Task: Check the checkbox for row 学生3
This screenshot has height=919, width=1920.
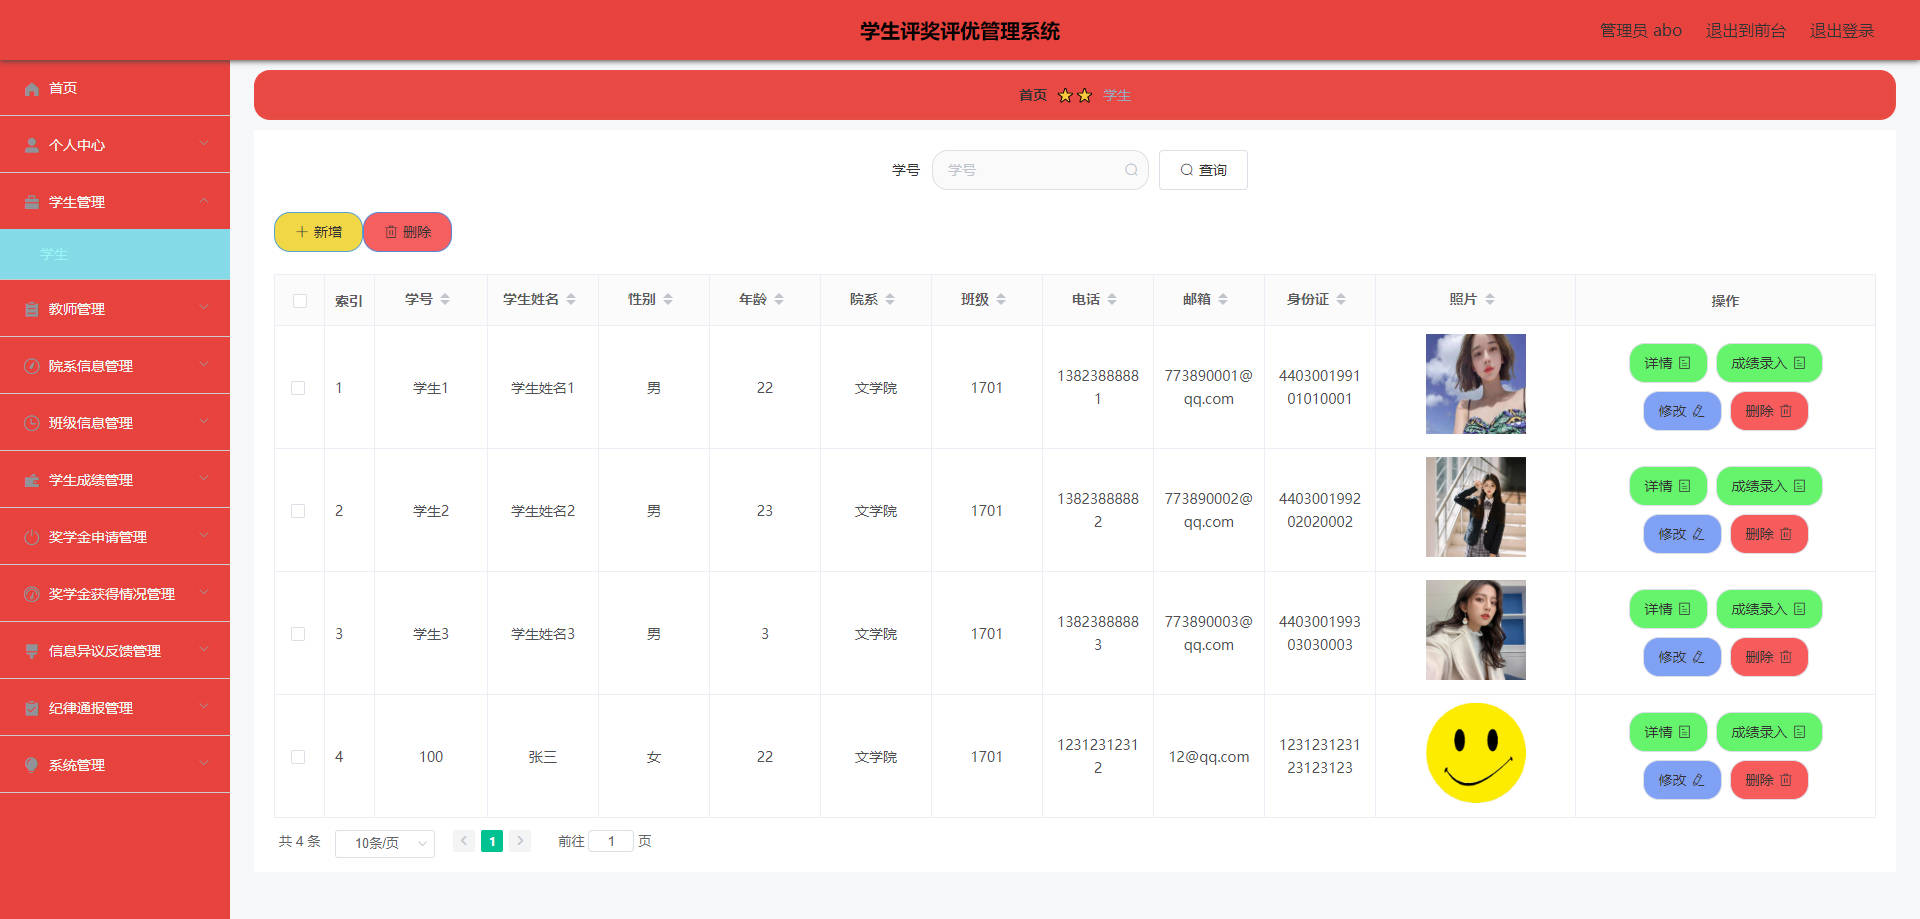Action: point(298,634)
